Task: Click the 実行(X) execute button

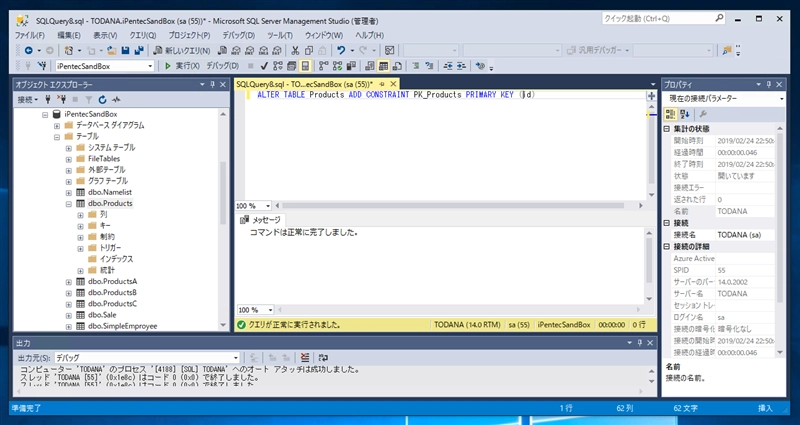Action: [182, 66]
